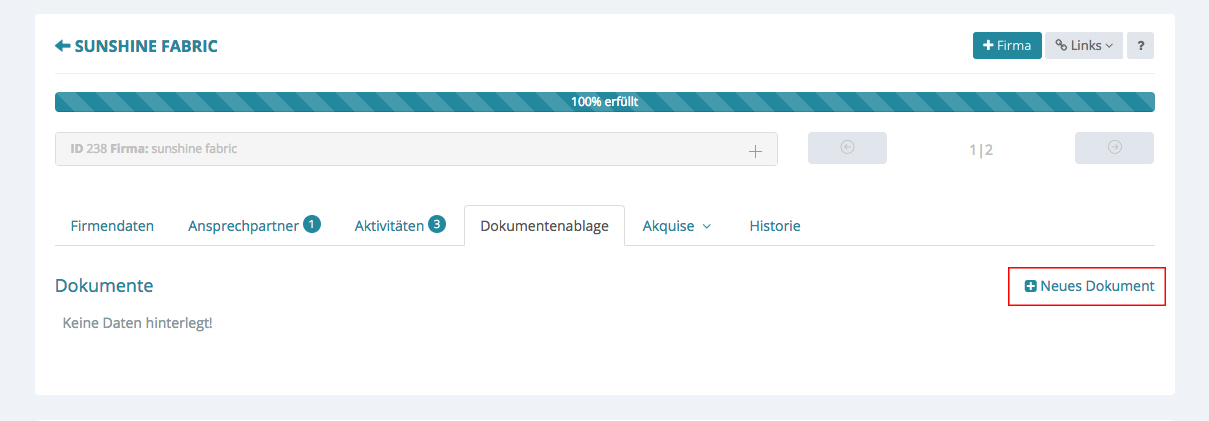The width and height of the screenshot is (1209, 421).
Task: Expand the Links dropdown
Action: pyautogui.click(x=1085, y=46)
